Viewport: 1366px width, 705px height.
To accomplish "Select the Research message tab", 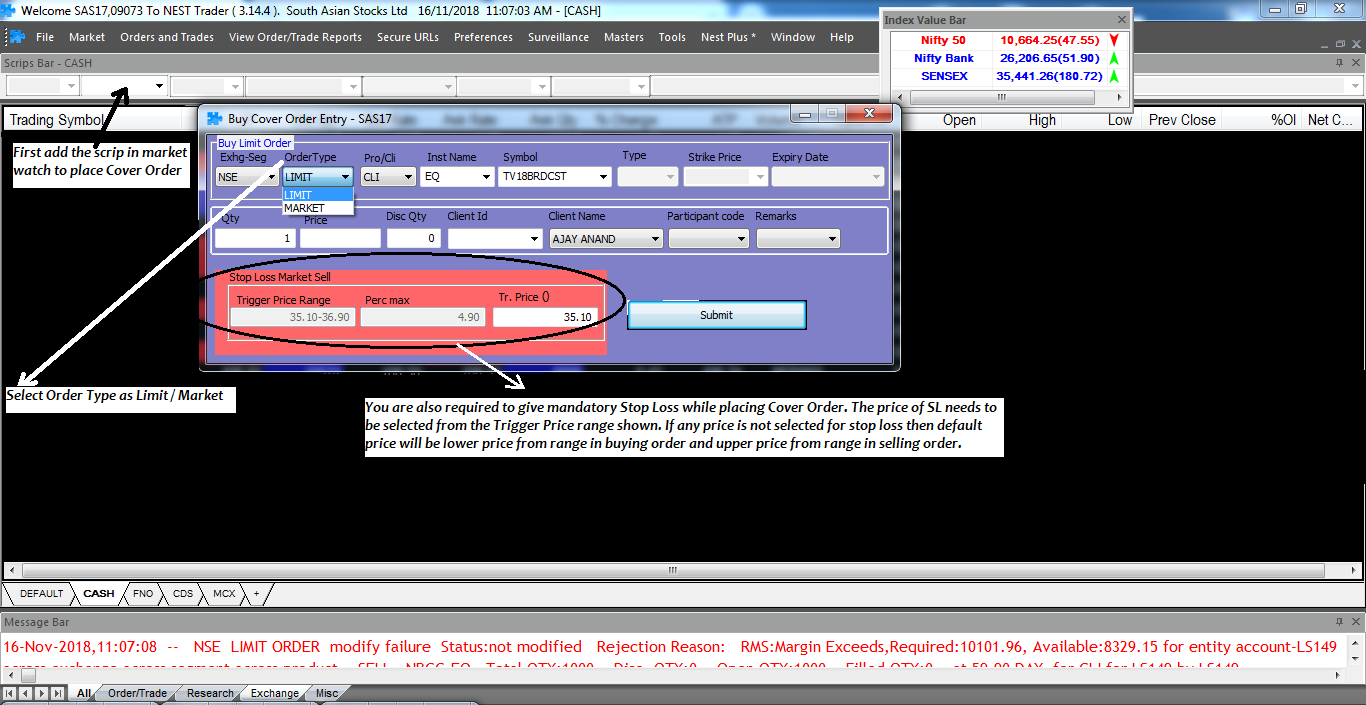I will pos(210,693).
